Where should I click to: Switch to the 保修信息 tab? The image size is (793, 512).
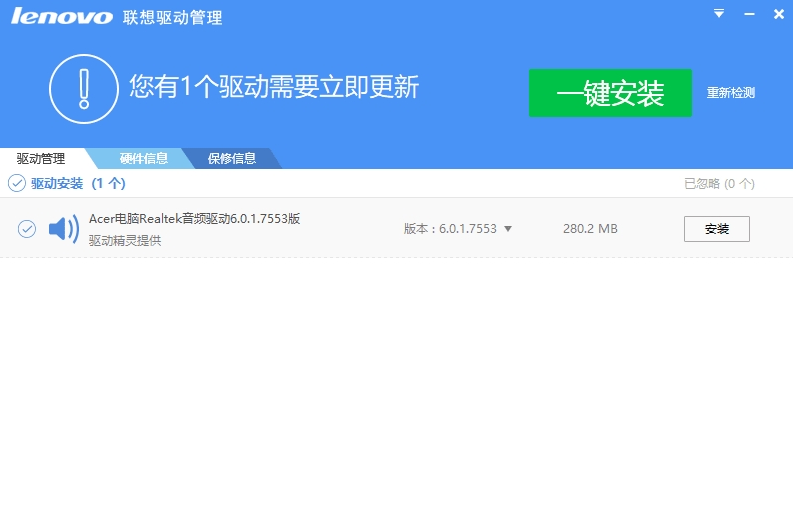(x=232, y=159)
